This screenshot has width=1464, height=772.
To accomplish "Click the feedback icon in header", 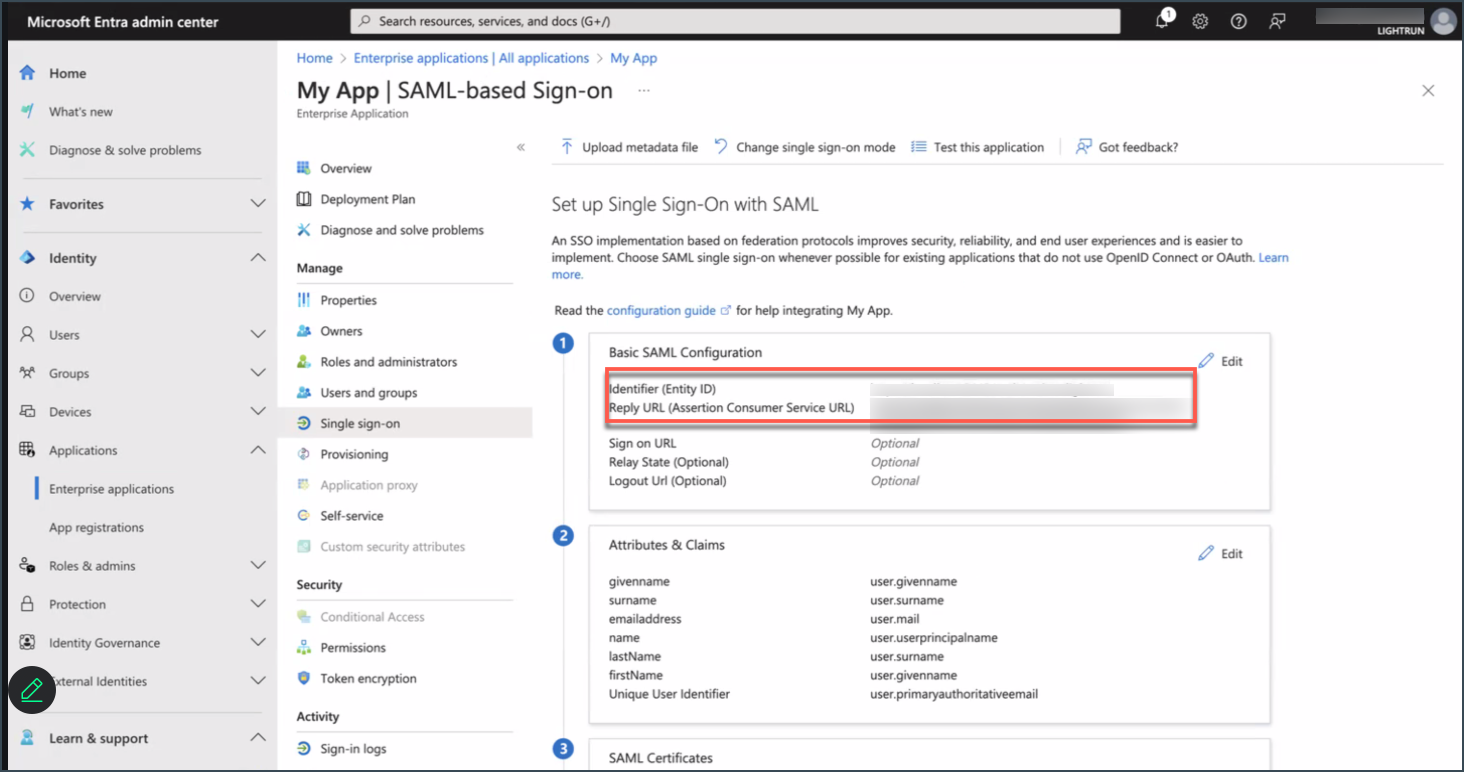I will coord(1277,21).
